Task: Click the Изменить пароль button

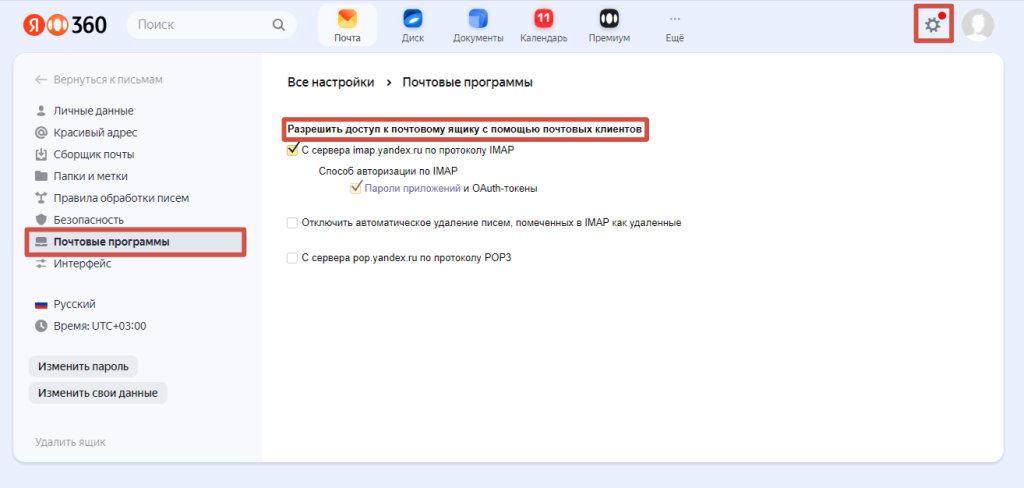Action: point(83,366)
